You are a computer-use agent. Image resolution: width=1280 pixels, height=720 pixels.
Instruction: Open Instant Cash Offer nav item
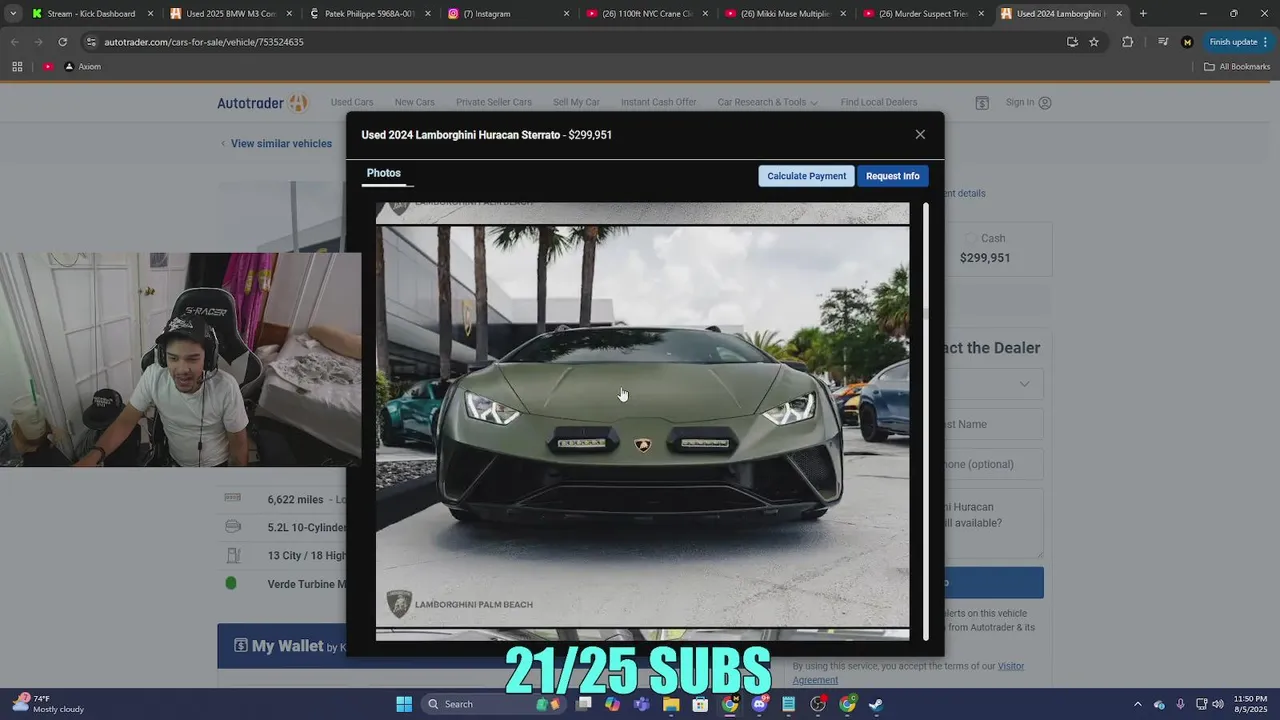click(x=658, y=102)
